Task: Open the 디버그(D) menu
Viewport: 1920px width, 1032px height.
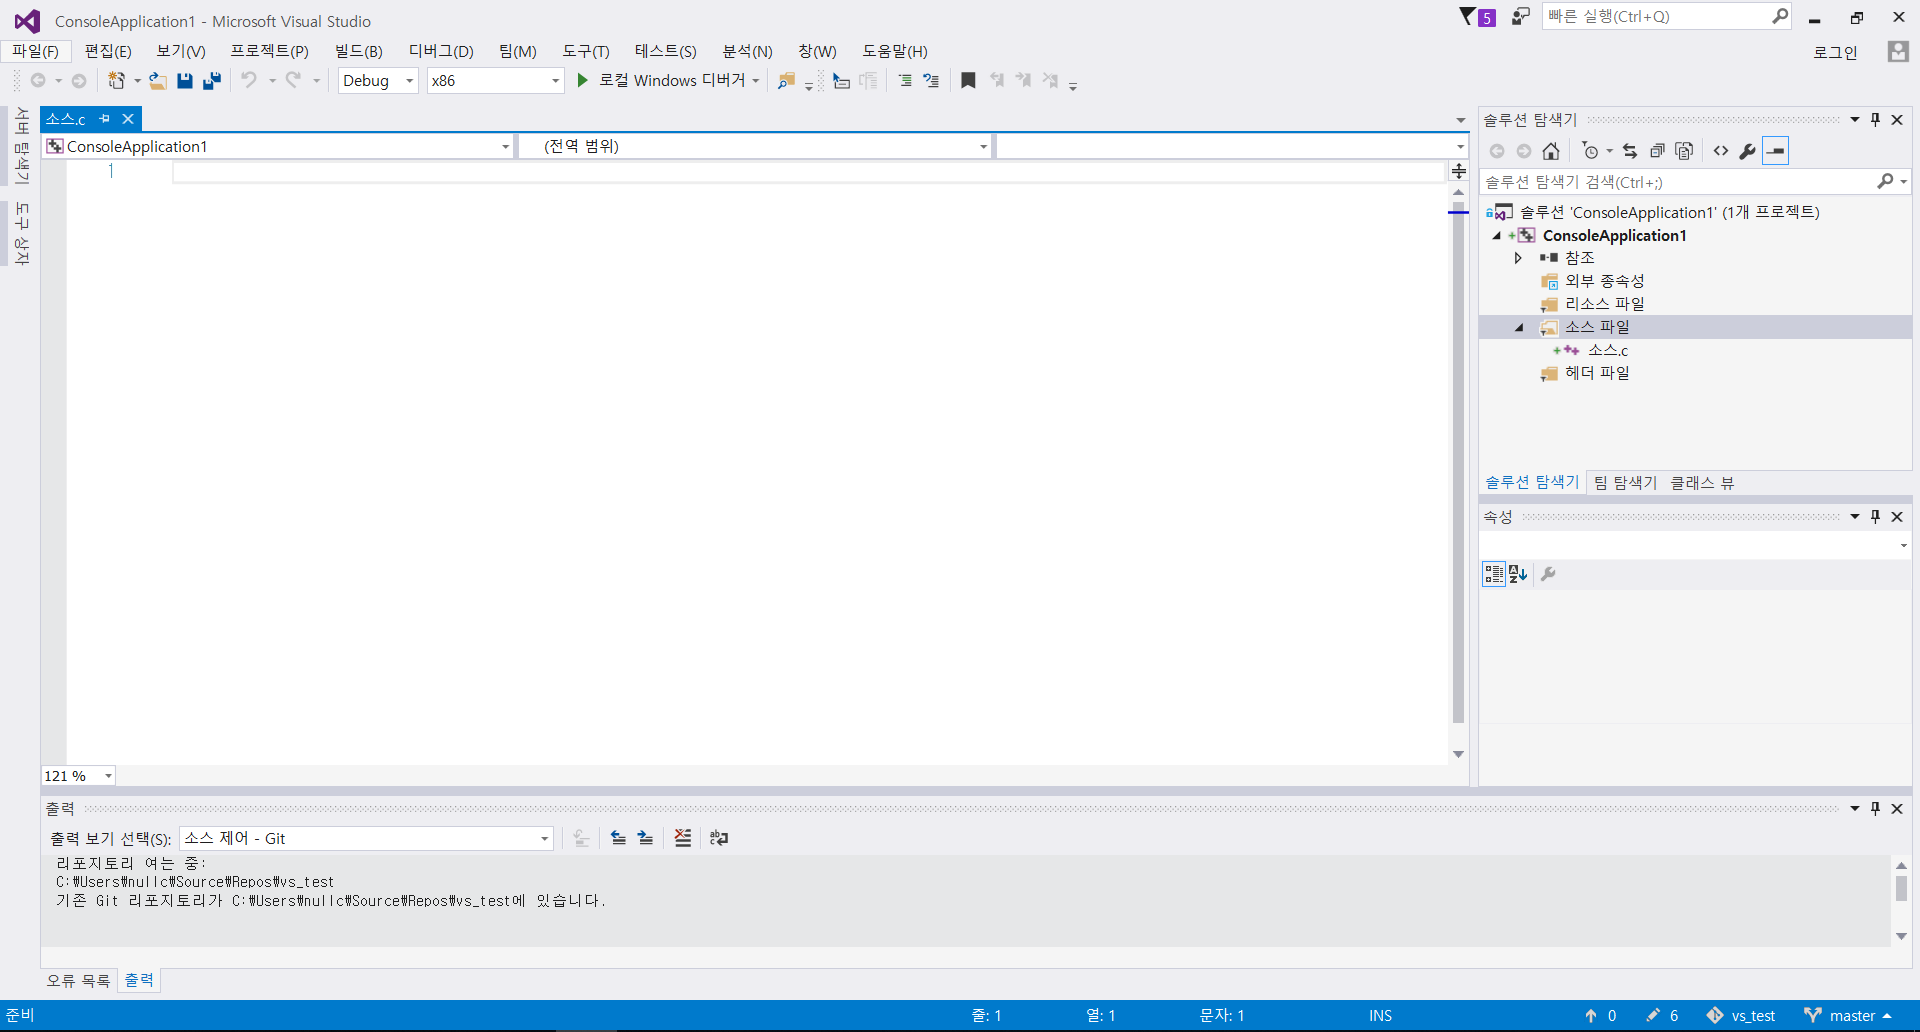Action: click(441, 51)
